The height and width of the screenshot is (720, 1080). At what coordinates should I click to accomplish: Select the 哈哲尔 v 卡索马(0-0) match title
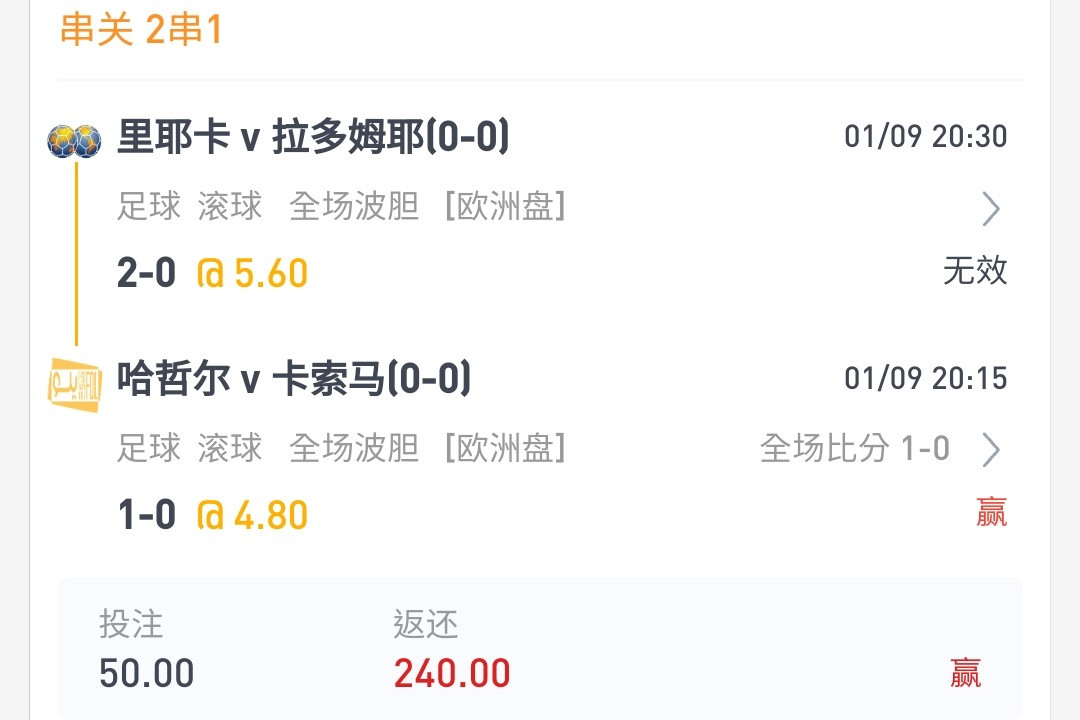[x=294, y=378]
